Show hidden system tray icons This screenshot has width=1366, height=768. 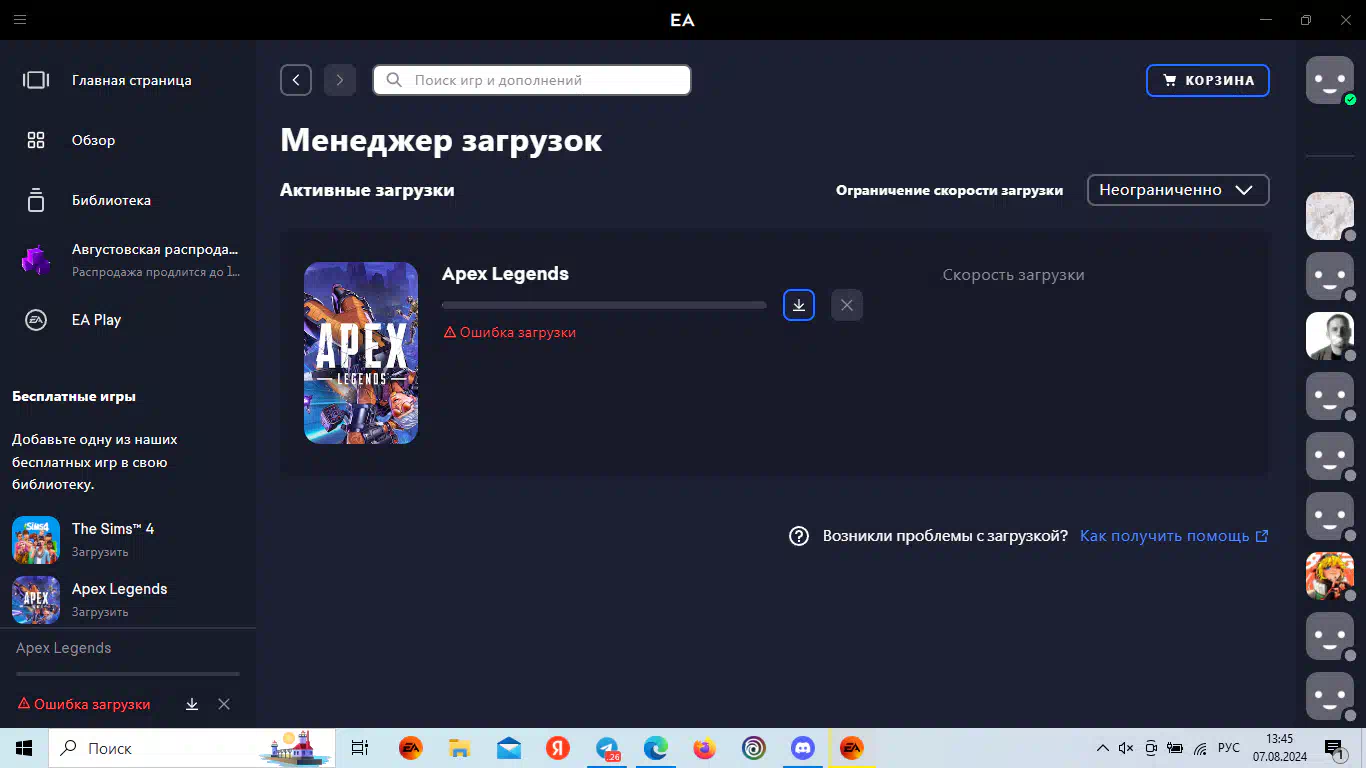coord(1102,748)
